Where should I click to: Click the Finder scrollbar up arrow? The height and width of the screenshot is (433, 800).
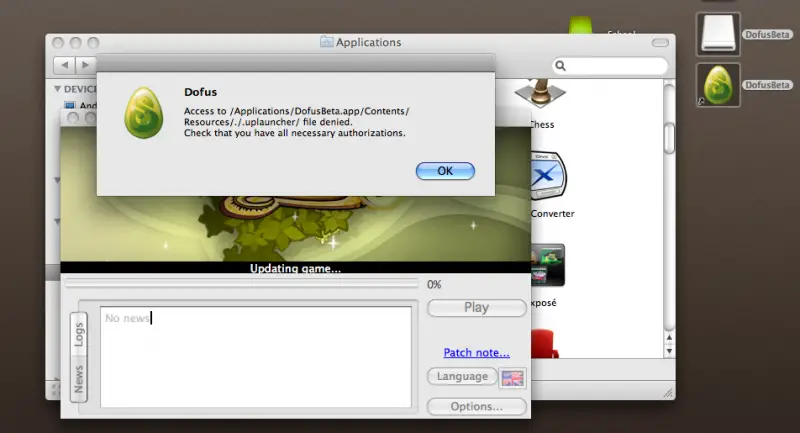coord(669,337)
